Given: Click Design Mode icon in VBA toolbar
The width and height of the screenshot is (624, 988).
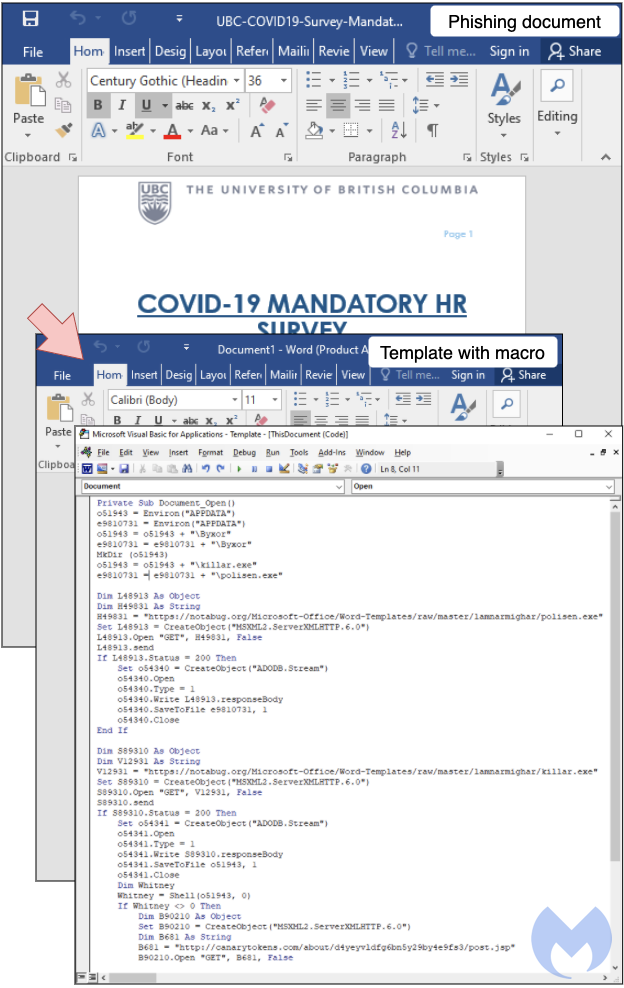Looking at the screenshot, I should (284, 469).
